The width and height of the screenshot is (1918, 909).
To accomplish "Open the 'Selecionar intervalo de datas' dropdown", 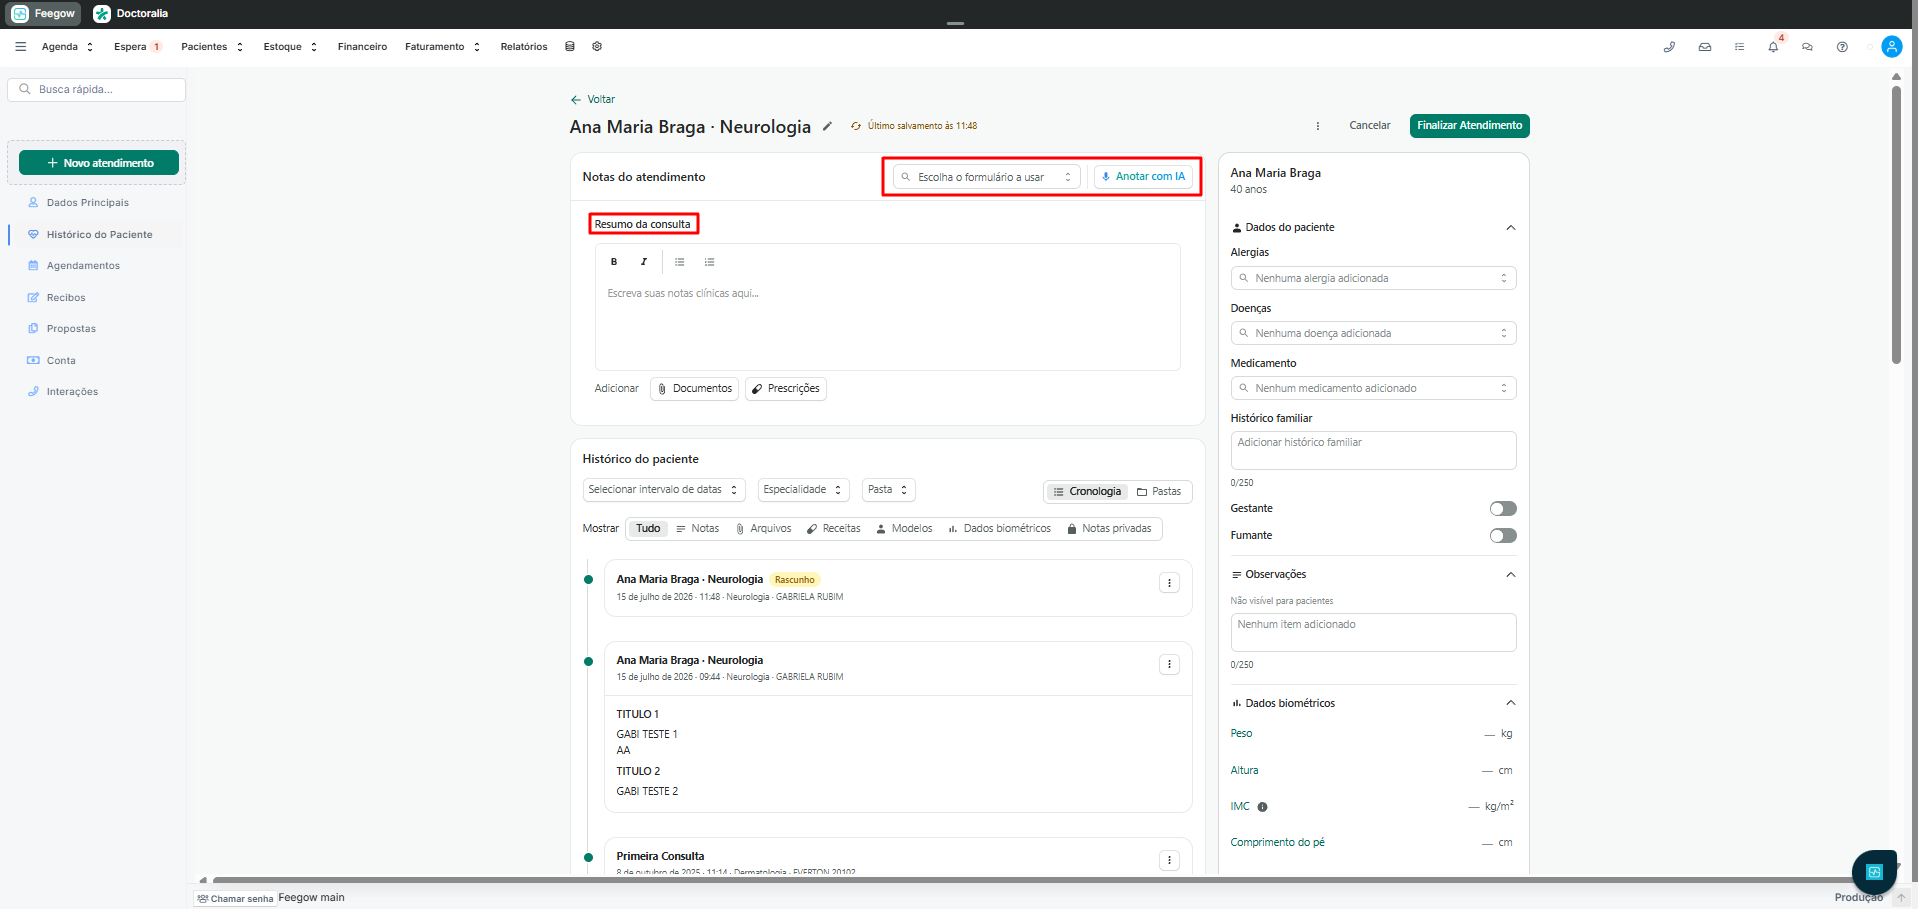I will (664, 490).
